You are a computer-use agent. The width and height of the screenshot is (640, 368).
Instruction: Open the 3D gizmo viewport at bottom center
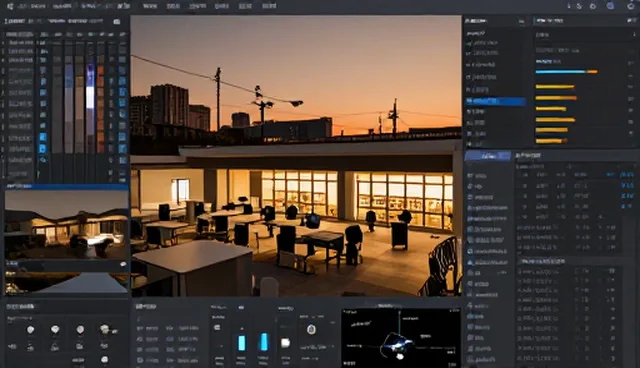pos(401,337)
